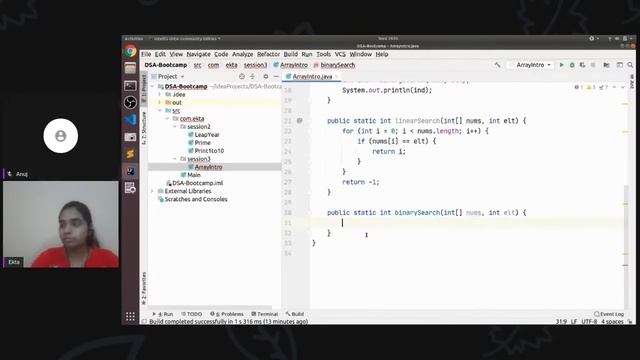Toggle the Project side tool window button
This screenshot has width=640, height=360.
click(x=144, y=88)
